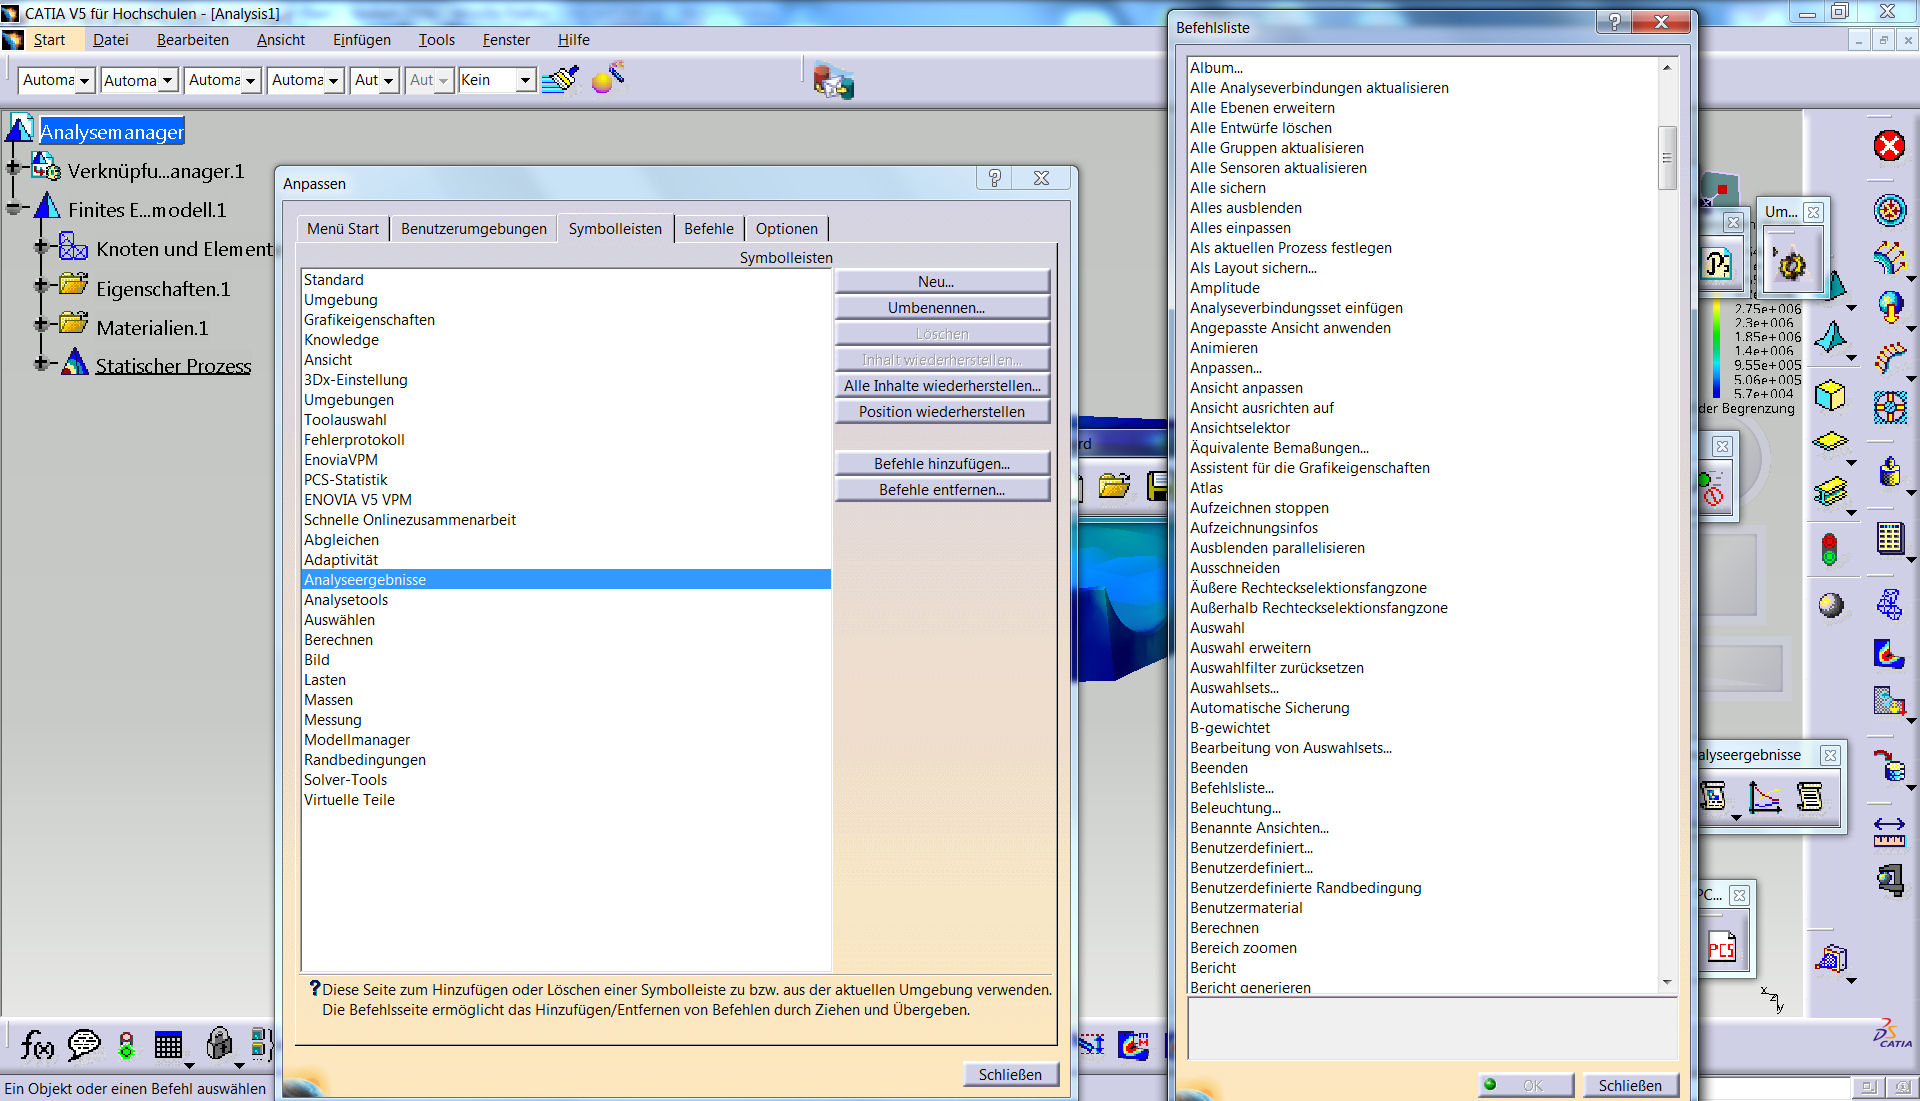The height and width of the screenshot is (1101, 1920).
Task: Select the Analysemanager tree root
Action: [112, 132]
